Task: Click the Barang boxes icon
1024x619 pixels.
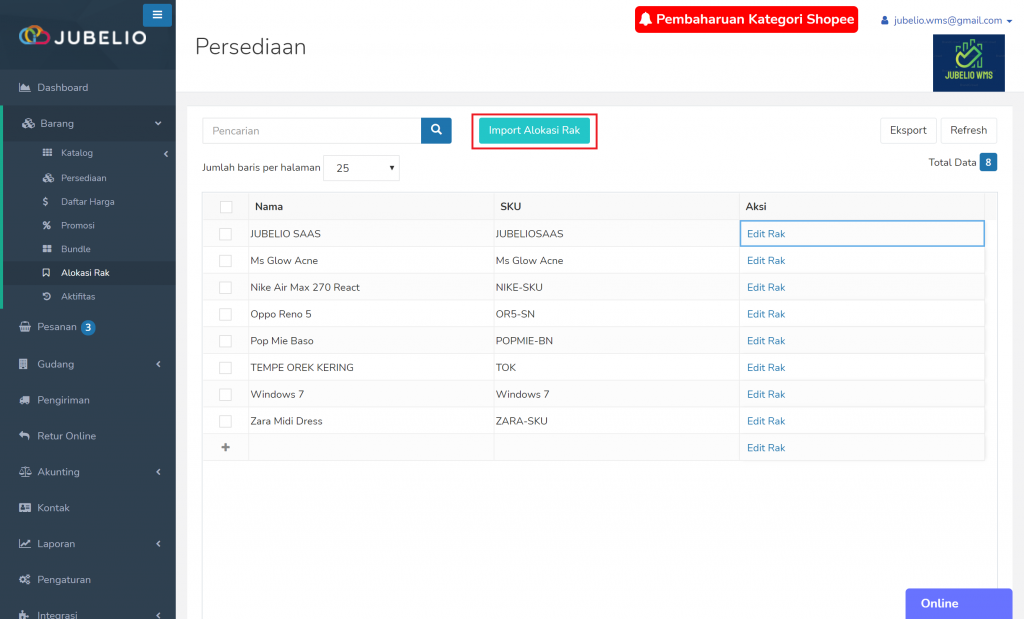Action: (x=28, y=123)
